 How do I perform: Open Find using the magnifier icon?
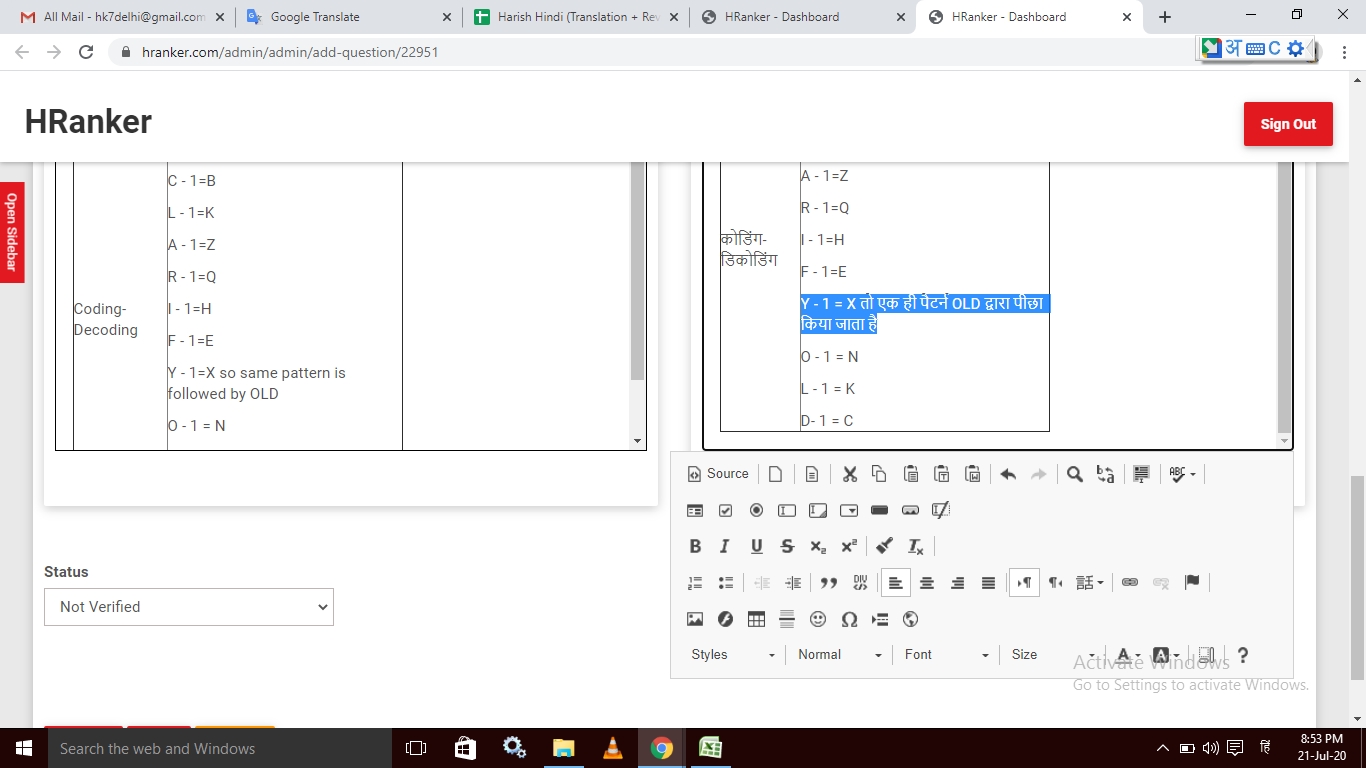tap(1075, 474)
